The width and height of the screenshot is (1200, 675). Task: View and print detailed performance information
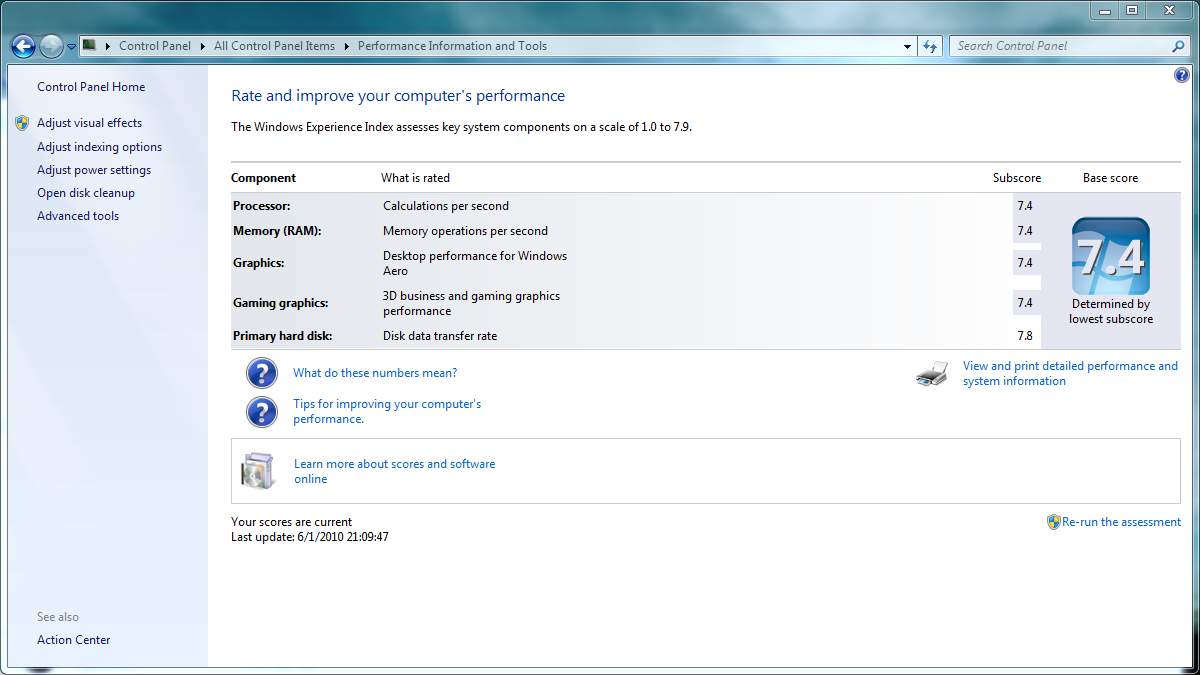point(1070,374)
